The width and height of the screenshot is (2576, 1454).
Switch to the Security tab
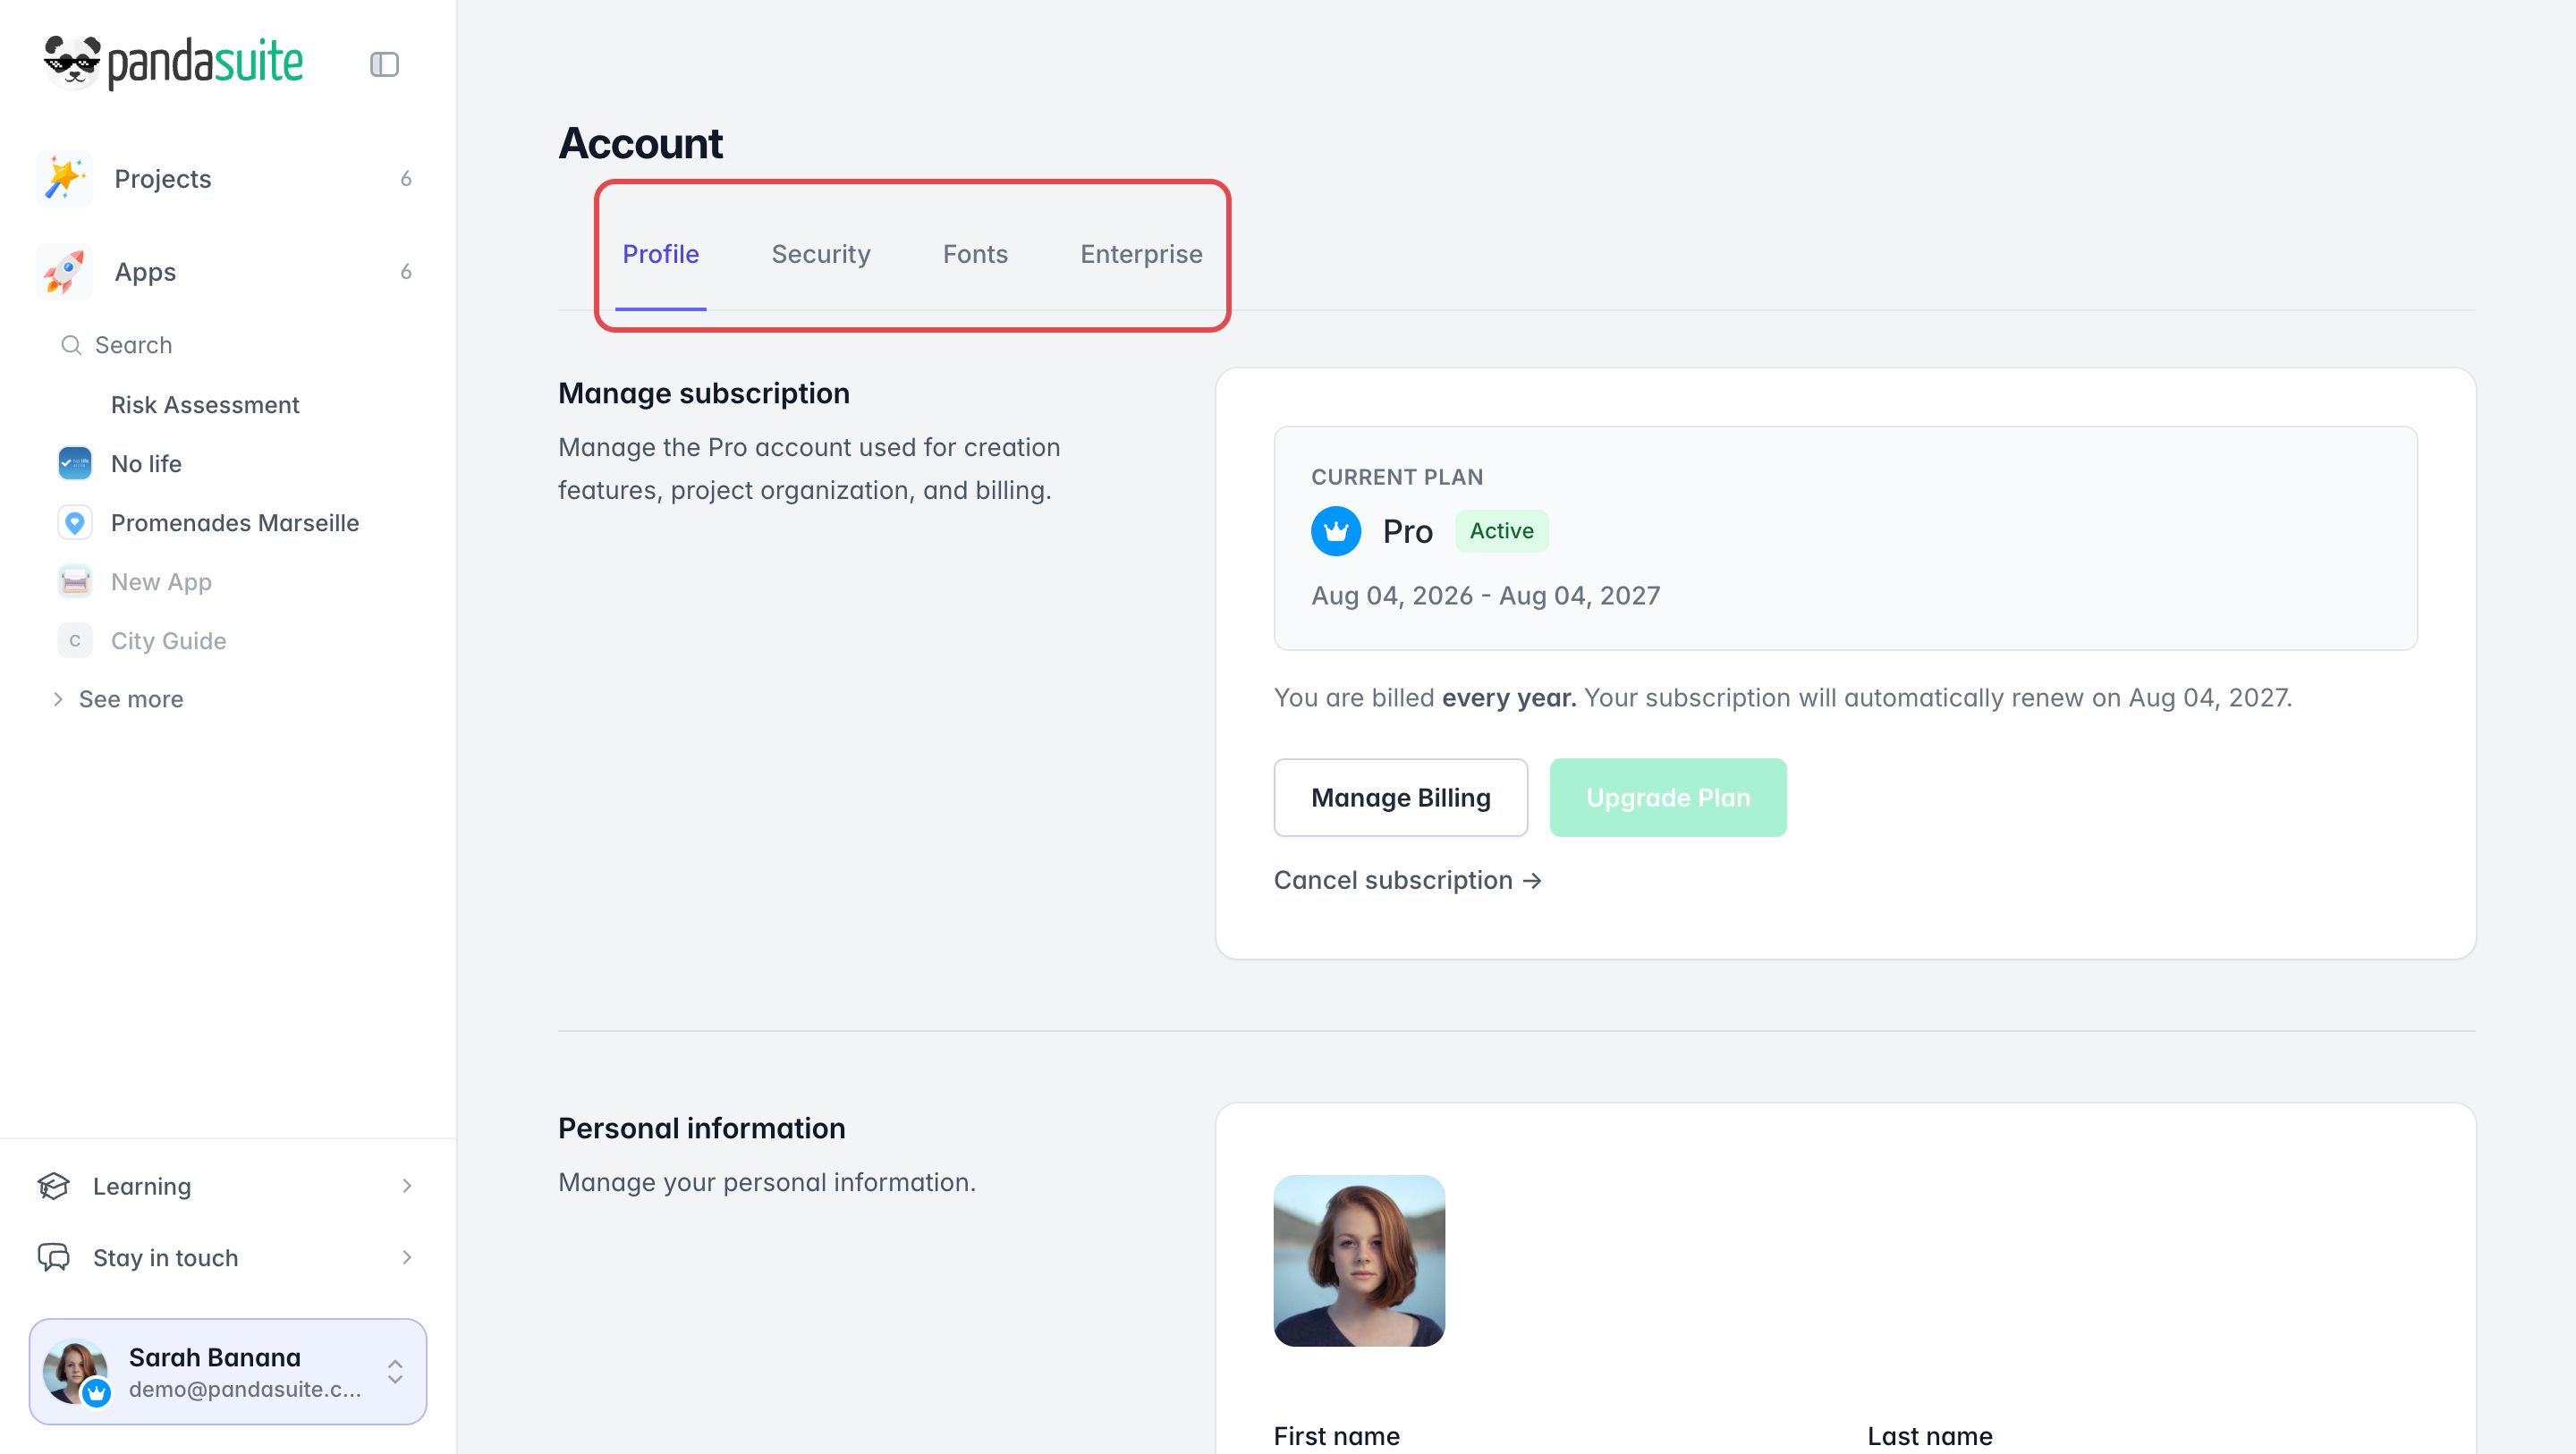[x=821, y=254]
